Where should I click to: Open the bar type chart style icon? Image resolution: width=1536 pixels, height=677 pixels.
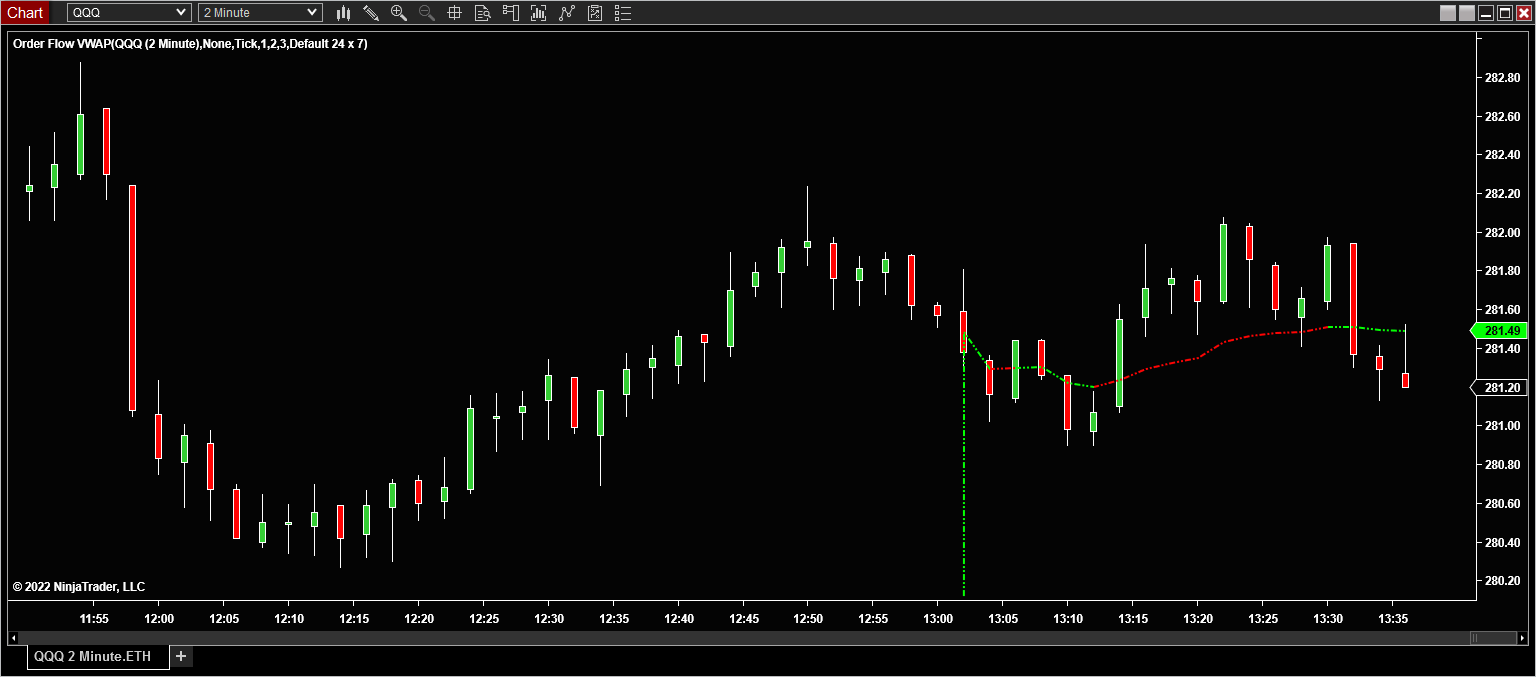tap(344, 13)
